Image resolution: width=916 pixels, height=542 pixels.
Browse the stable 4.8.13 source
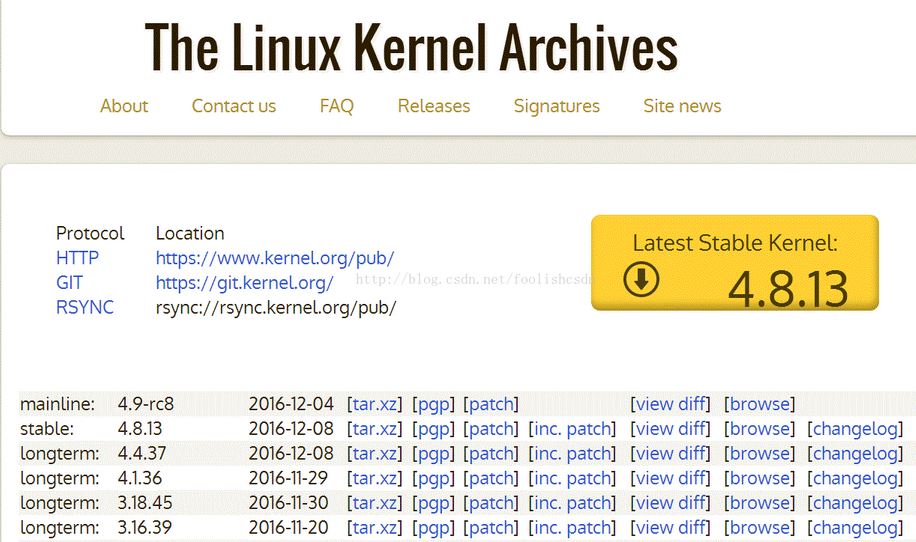point(759,429)
